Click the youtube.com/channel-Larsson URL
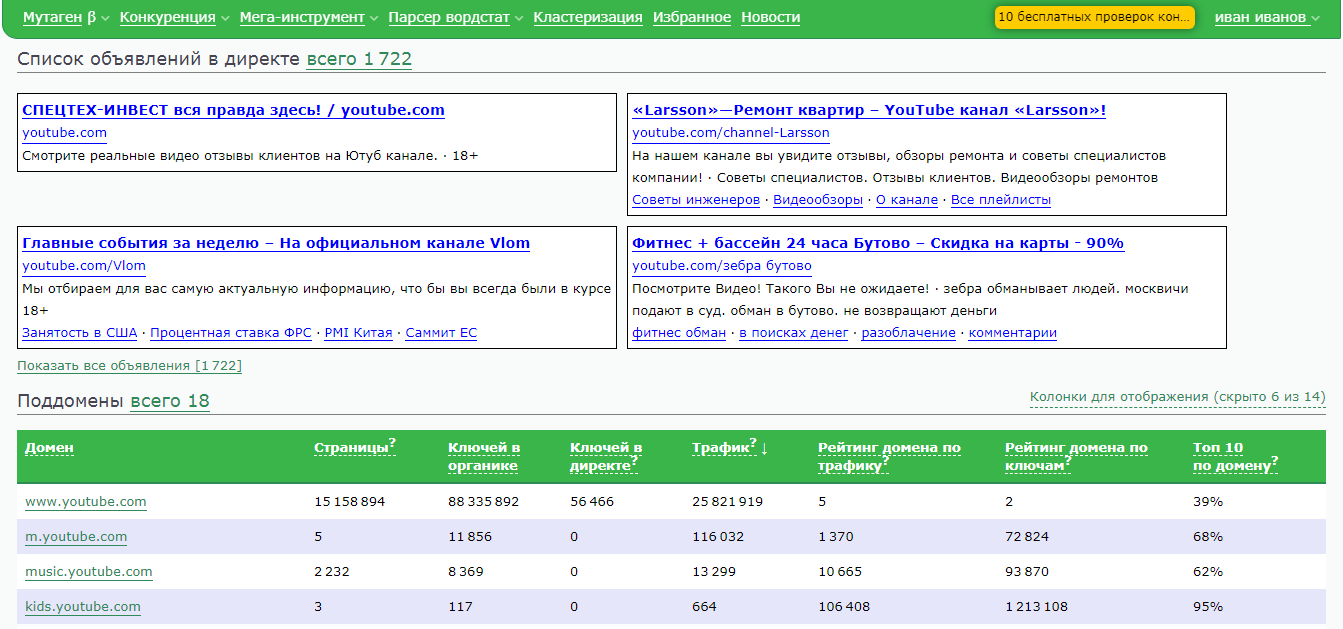1343x629 pixels. [731, 133]
